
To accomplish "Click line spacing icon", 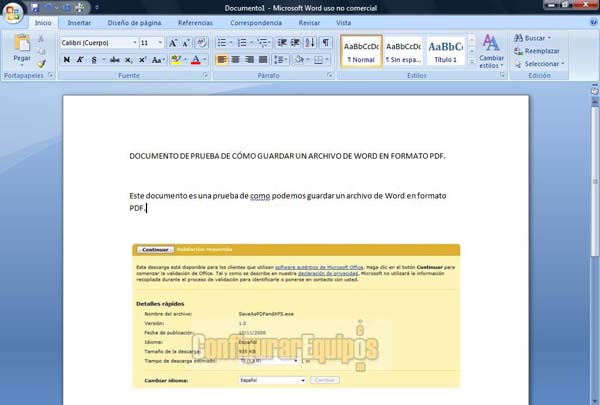I will [x=279, y=60].
